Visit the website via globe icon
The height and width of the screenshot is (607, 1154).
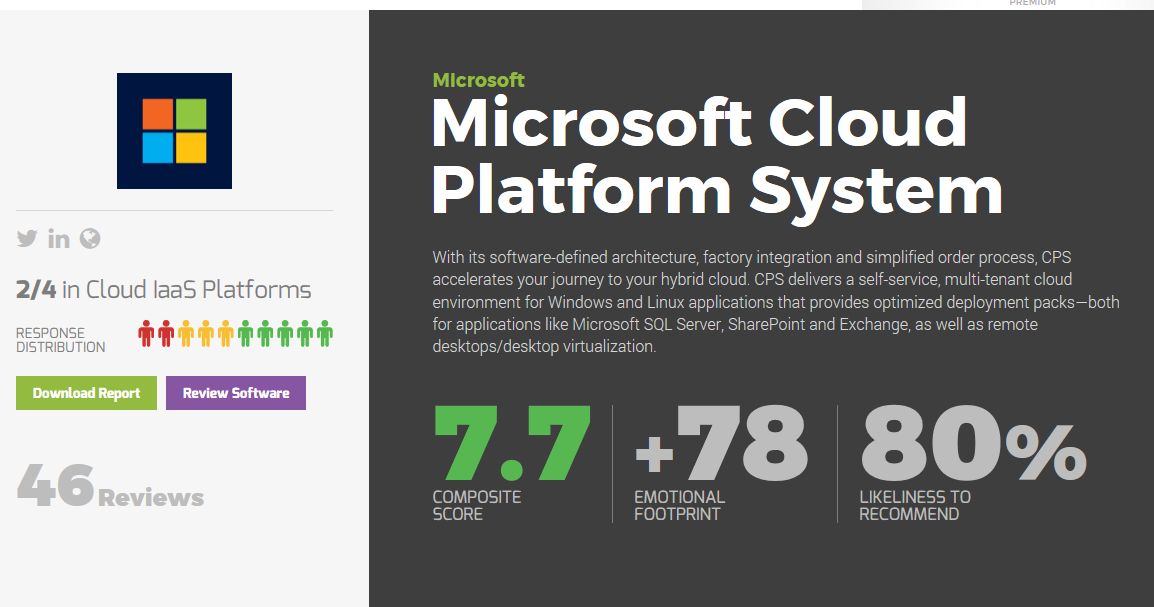point(90,239)
